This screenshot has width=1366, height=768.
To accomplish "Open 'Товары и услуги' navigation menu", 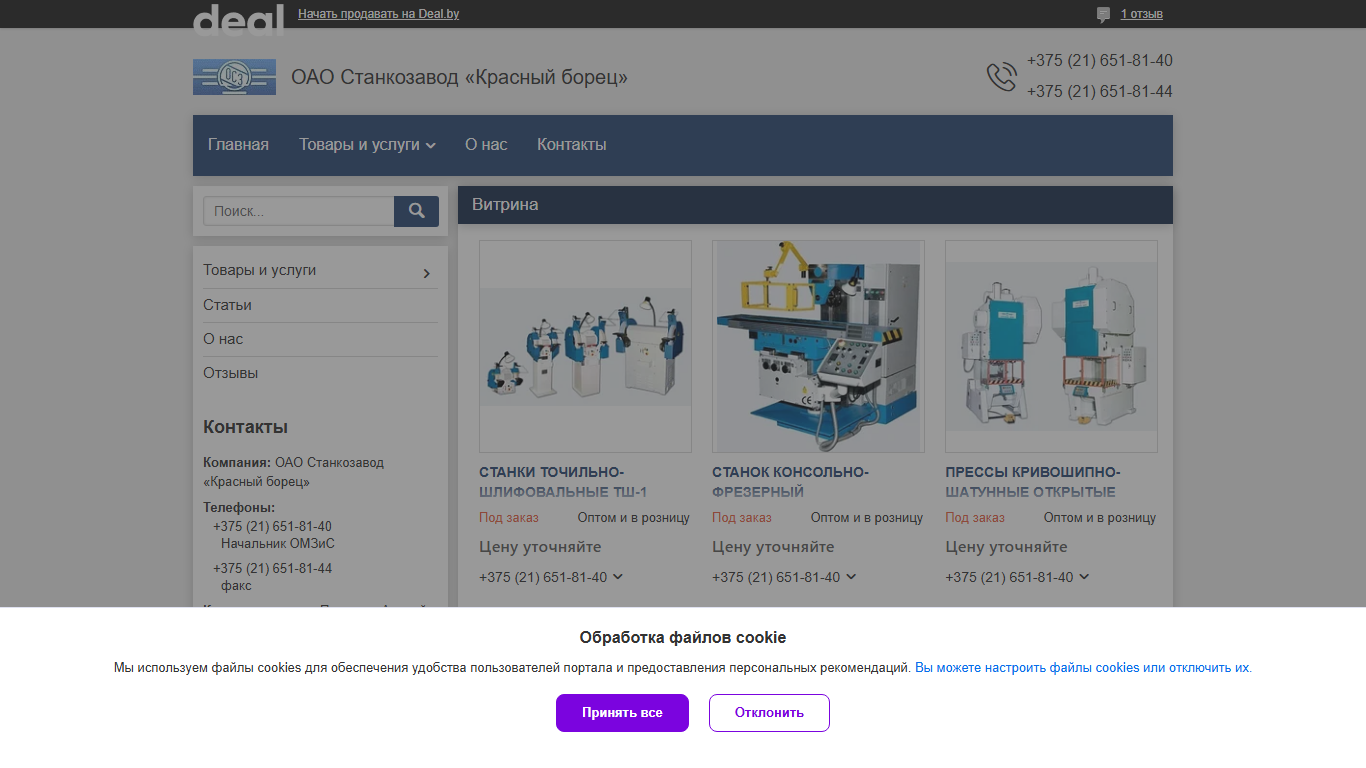I will pyautogui.click(x=367, y=145).
